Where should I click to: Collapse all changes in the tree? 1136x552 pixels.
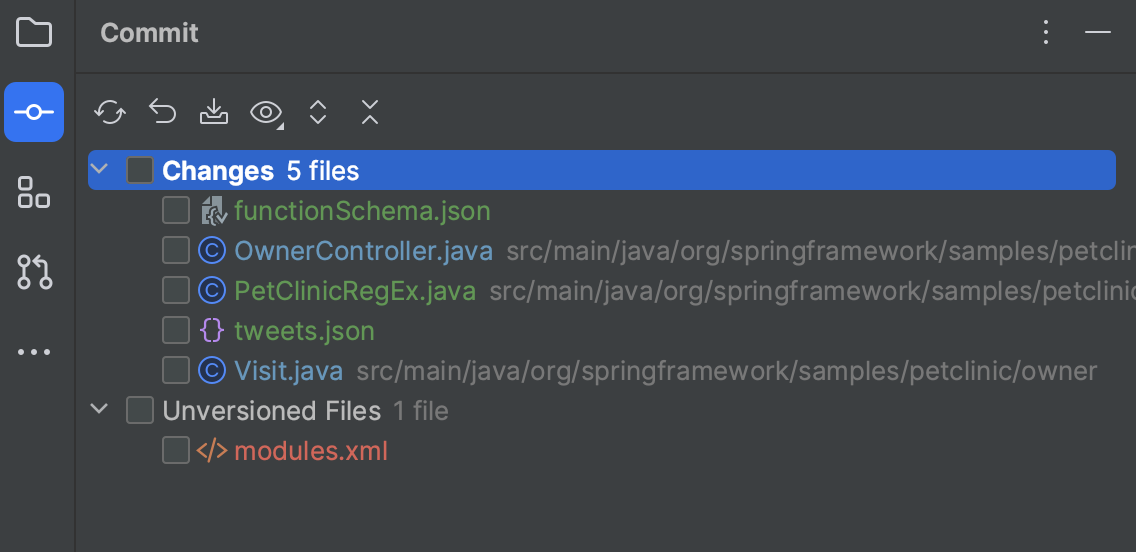click(370, 112)
